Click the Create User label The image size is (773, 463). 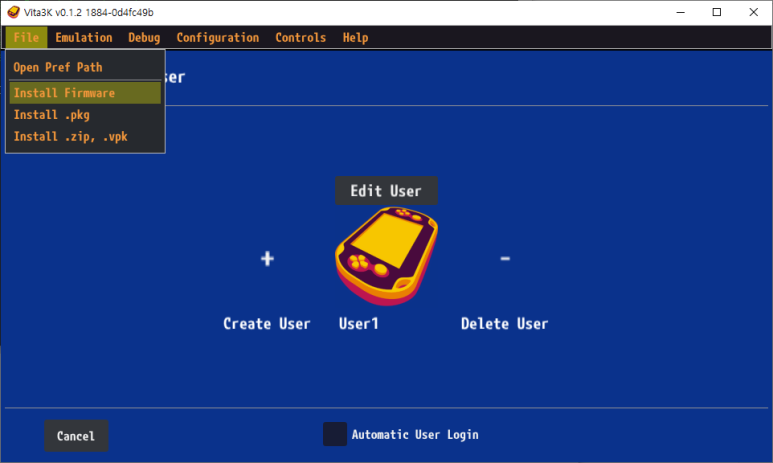[267, 324]
